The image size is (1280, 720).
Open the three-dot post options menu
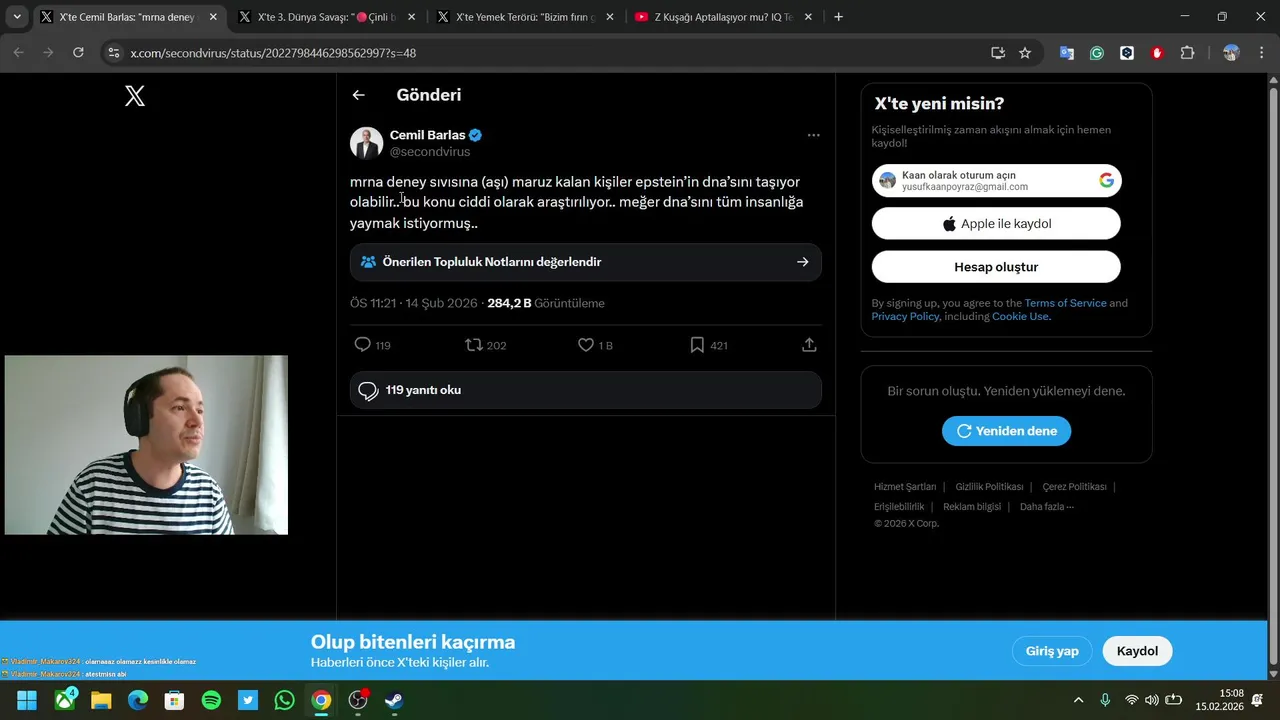[813, 135]
